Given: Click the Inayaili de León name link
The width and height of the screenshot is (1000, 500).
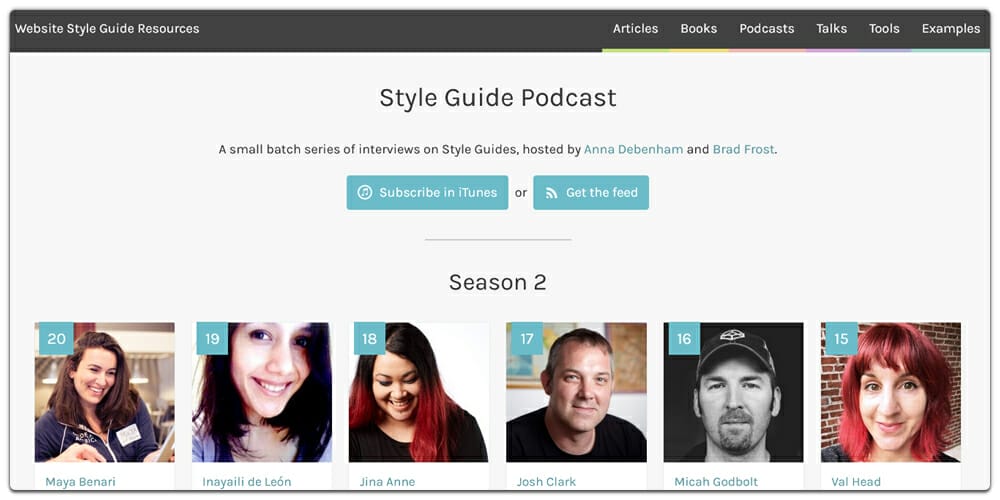Looking at the screenshot, I should tap(247, 482).
